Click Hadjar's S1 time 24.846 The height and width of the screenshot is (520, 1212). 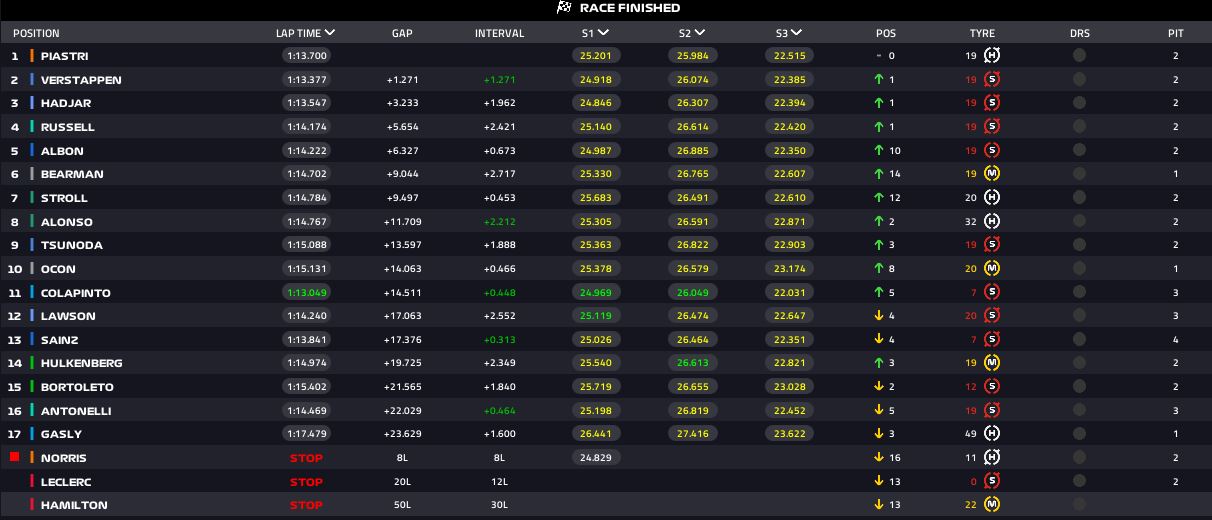(597, 103)
